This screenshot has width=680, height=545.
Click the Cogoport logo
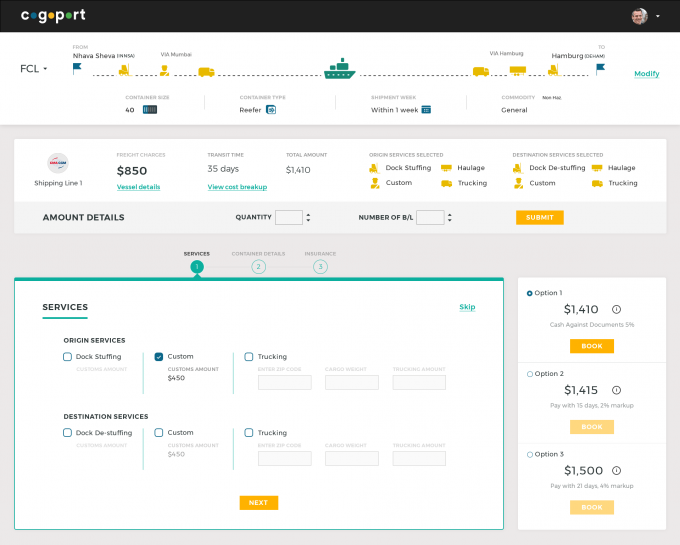pyautogui.click(x=53, y=16)
